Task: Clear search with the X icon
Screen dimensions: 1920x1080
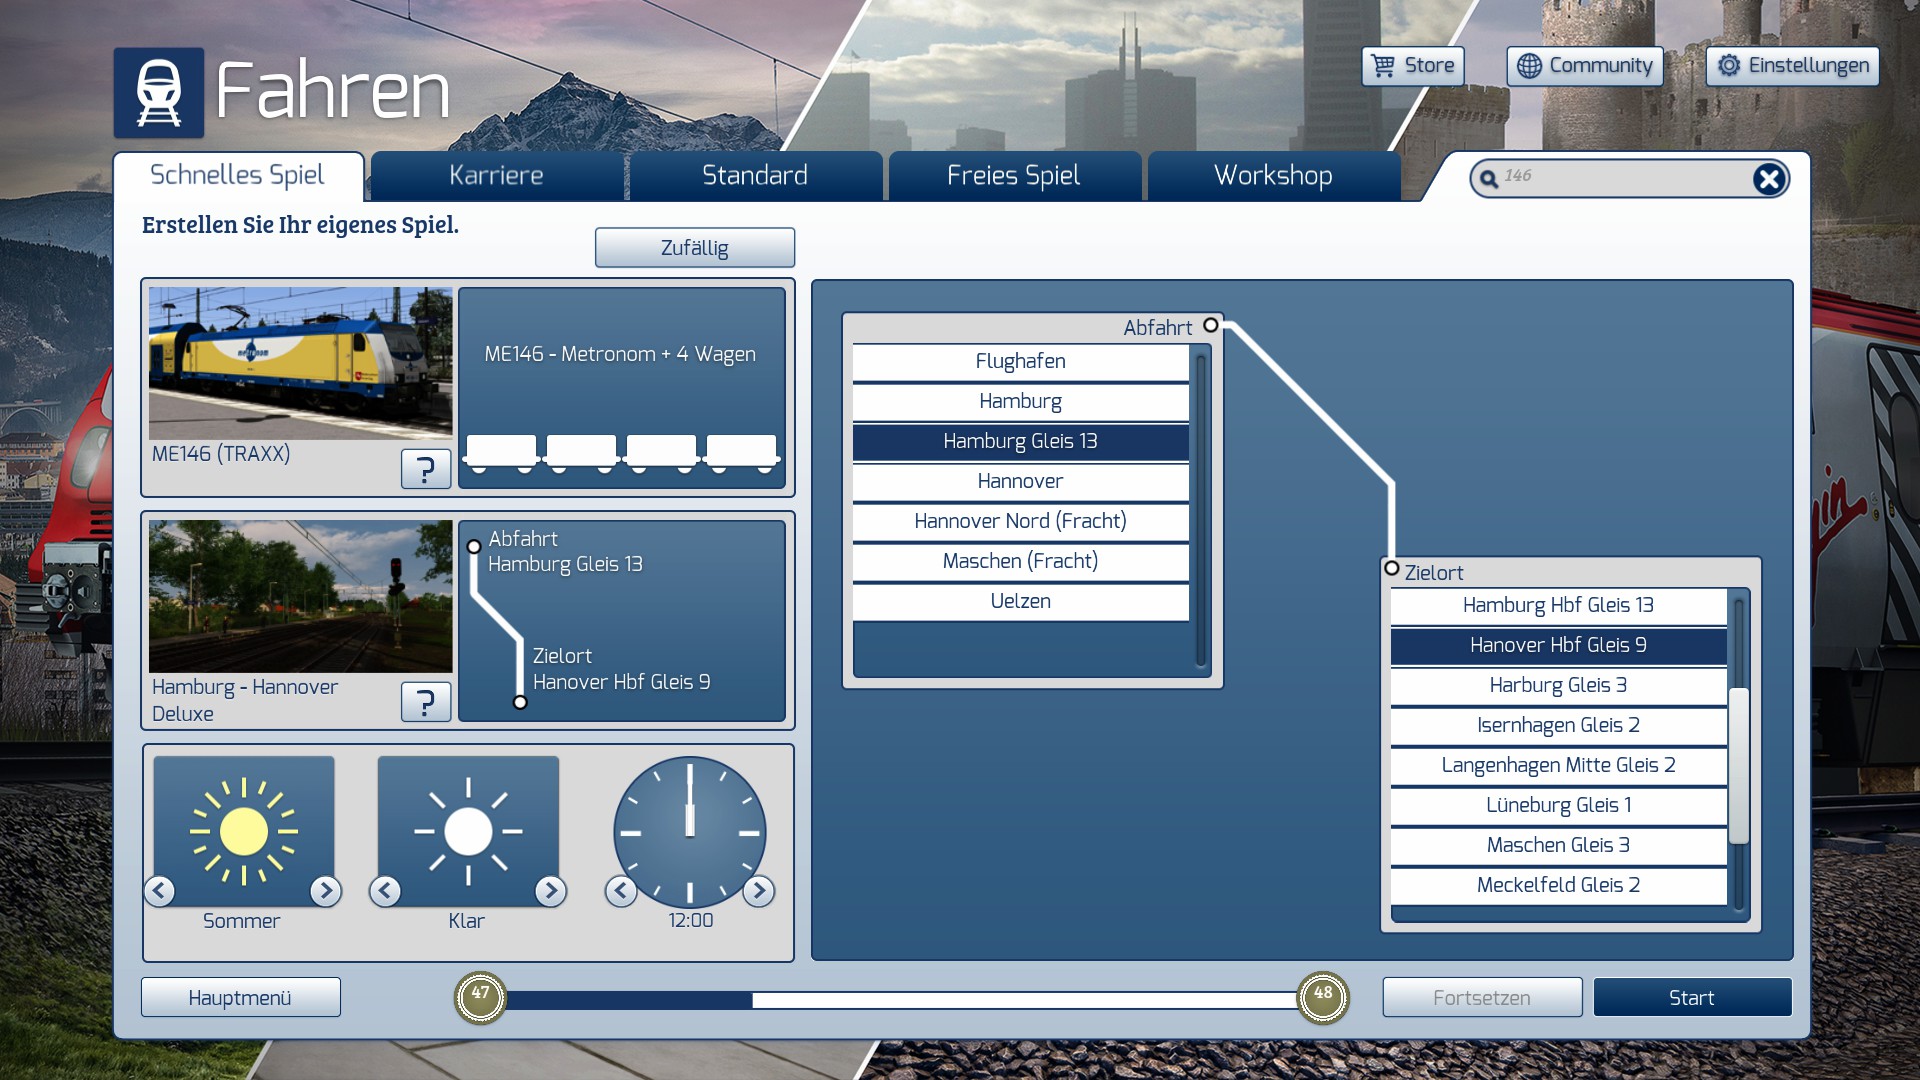Action: pos(1768,179)
